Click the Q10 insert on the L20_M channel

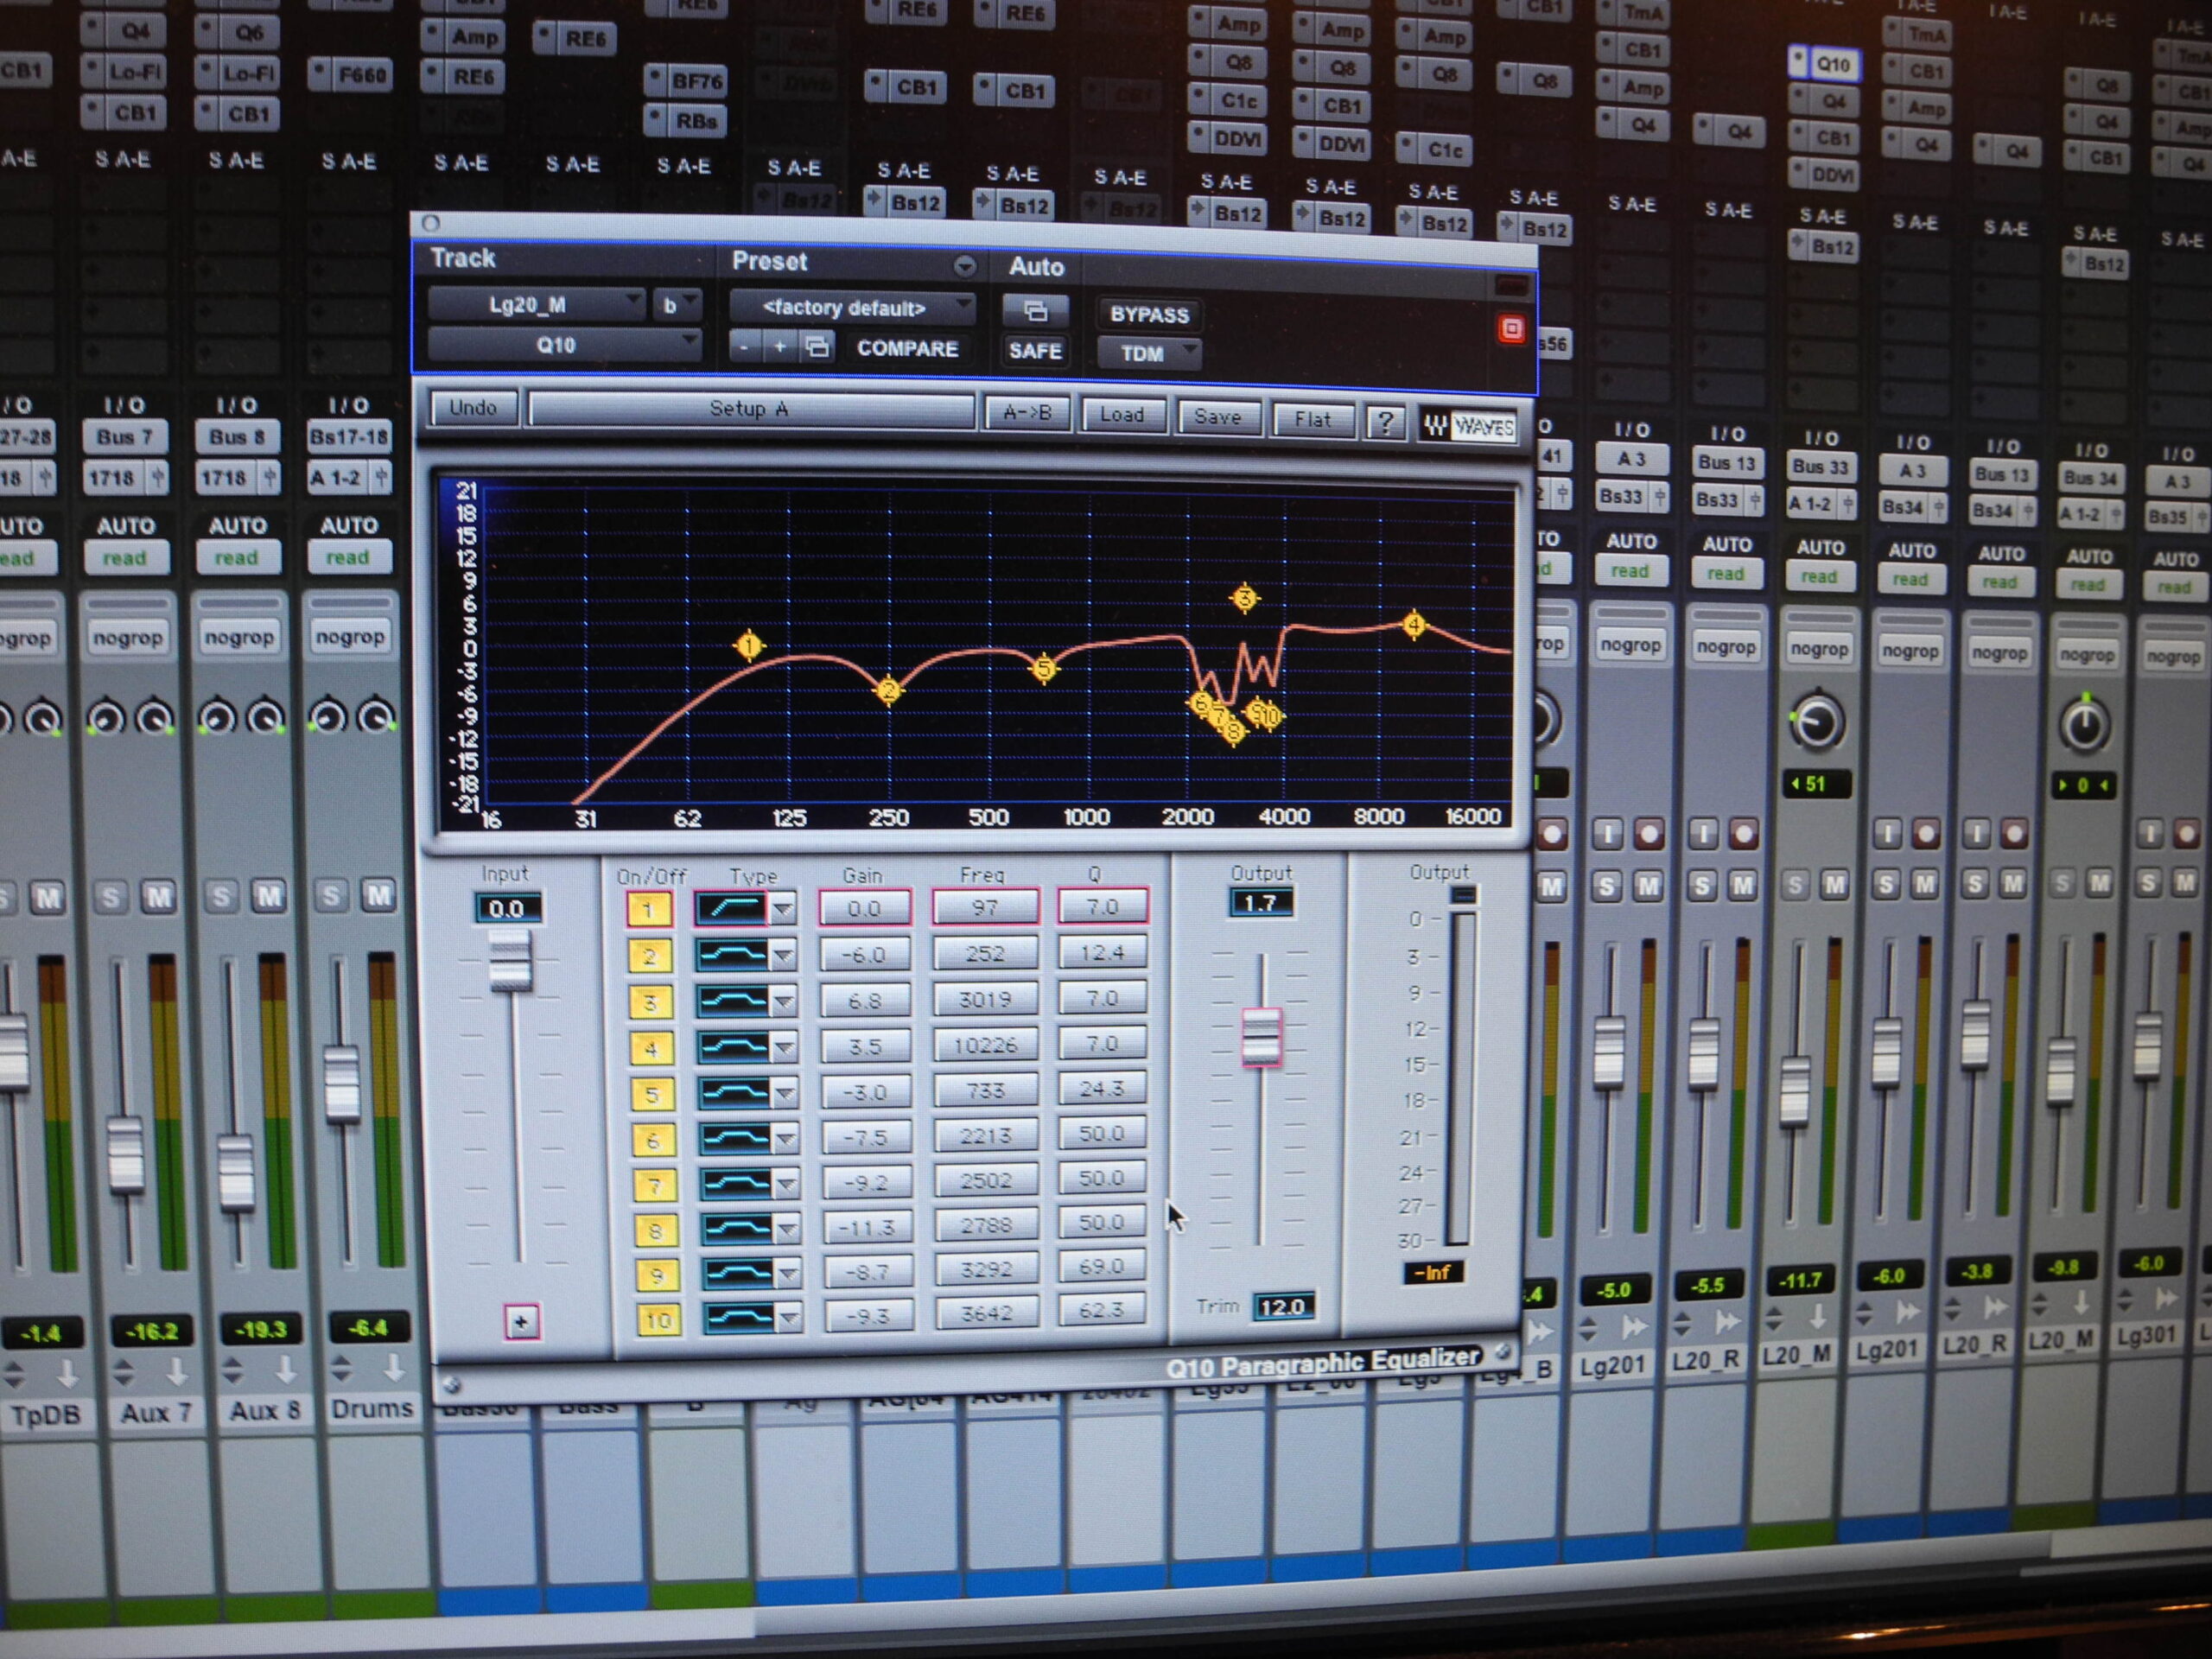coord(1824,64)
